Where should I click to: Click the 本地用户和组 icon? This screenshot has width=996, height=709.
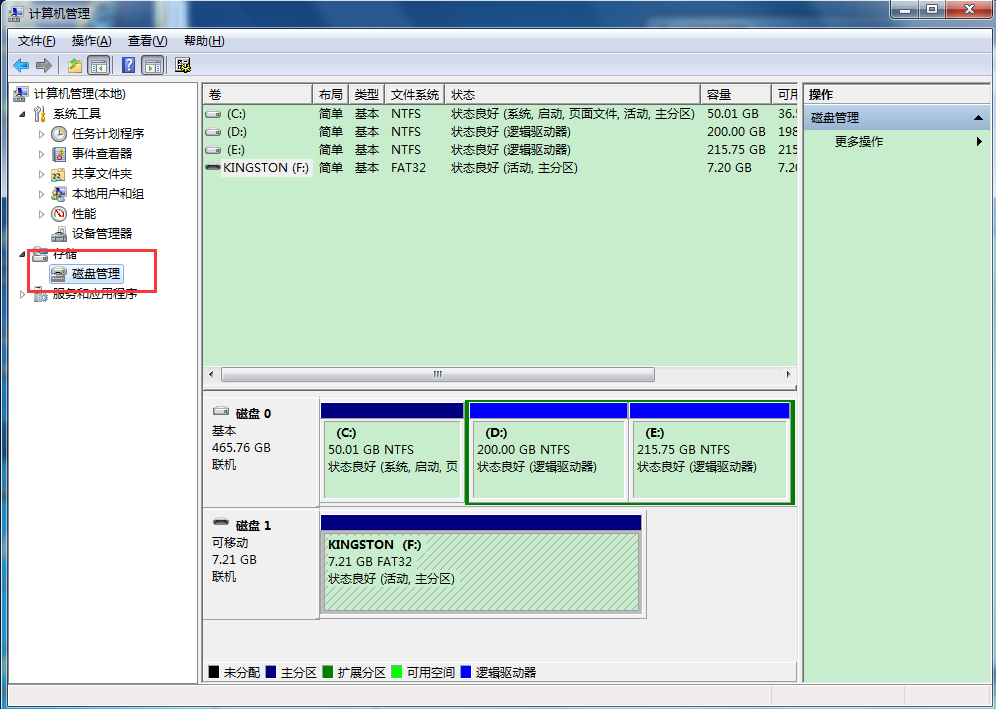59,194
